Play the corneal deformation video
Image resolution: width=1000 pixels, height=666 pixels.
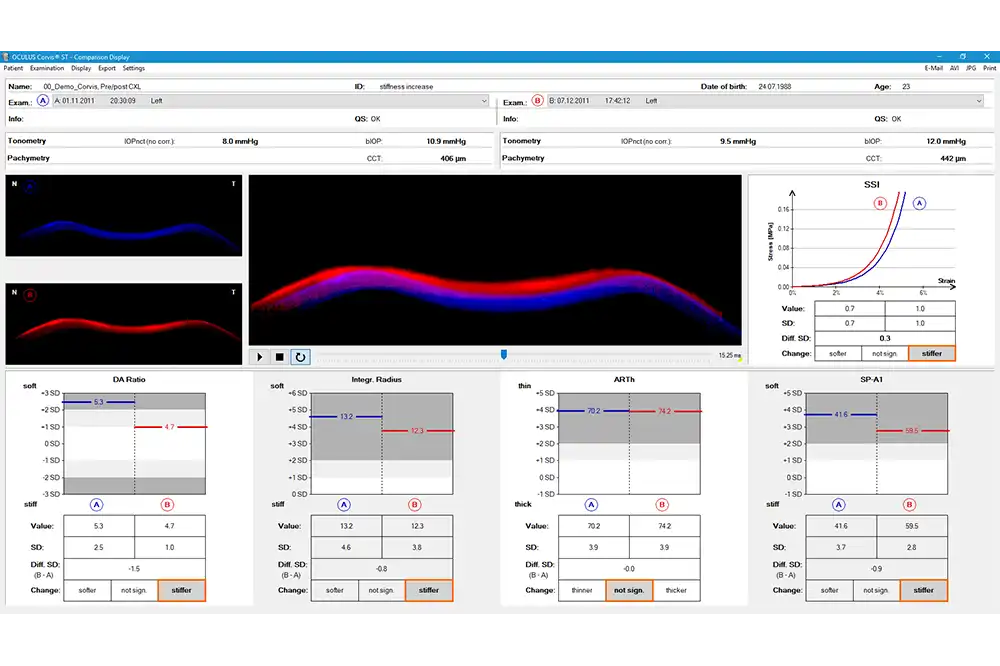(260, 356)
